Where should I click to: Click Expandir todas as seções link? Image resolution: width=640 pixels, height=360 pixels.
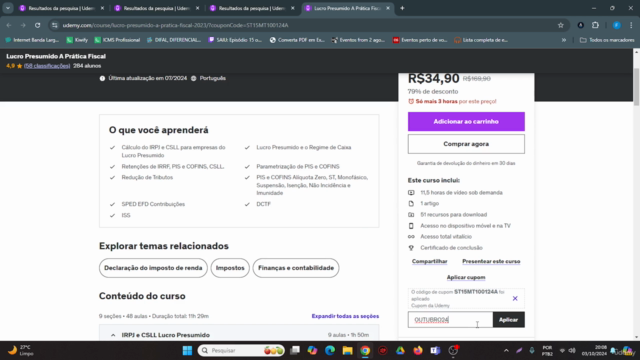(x=345, y=316)
